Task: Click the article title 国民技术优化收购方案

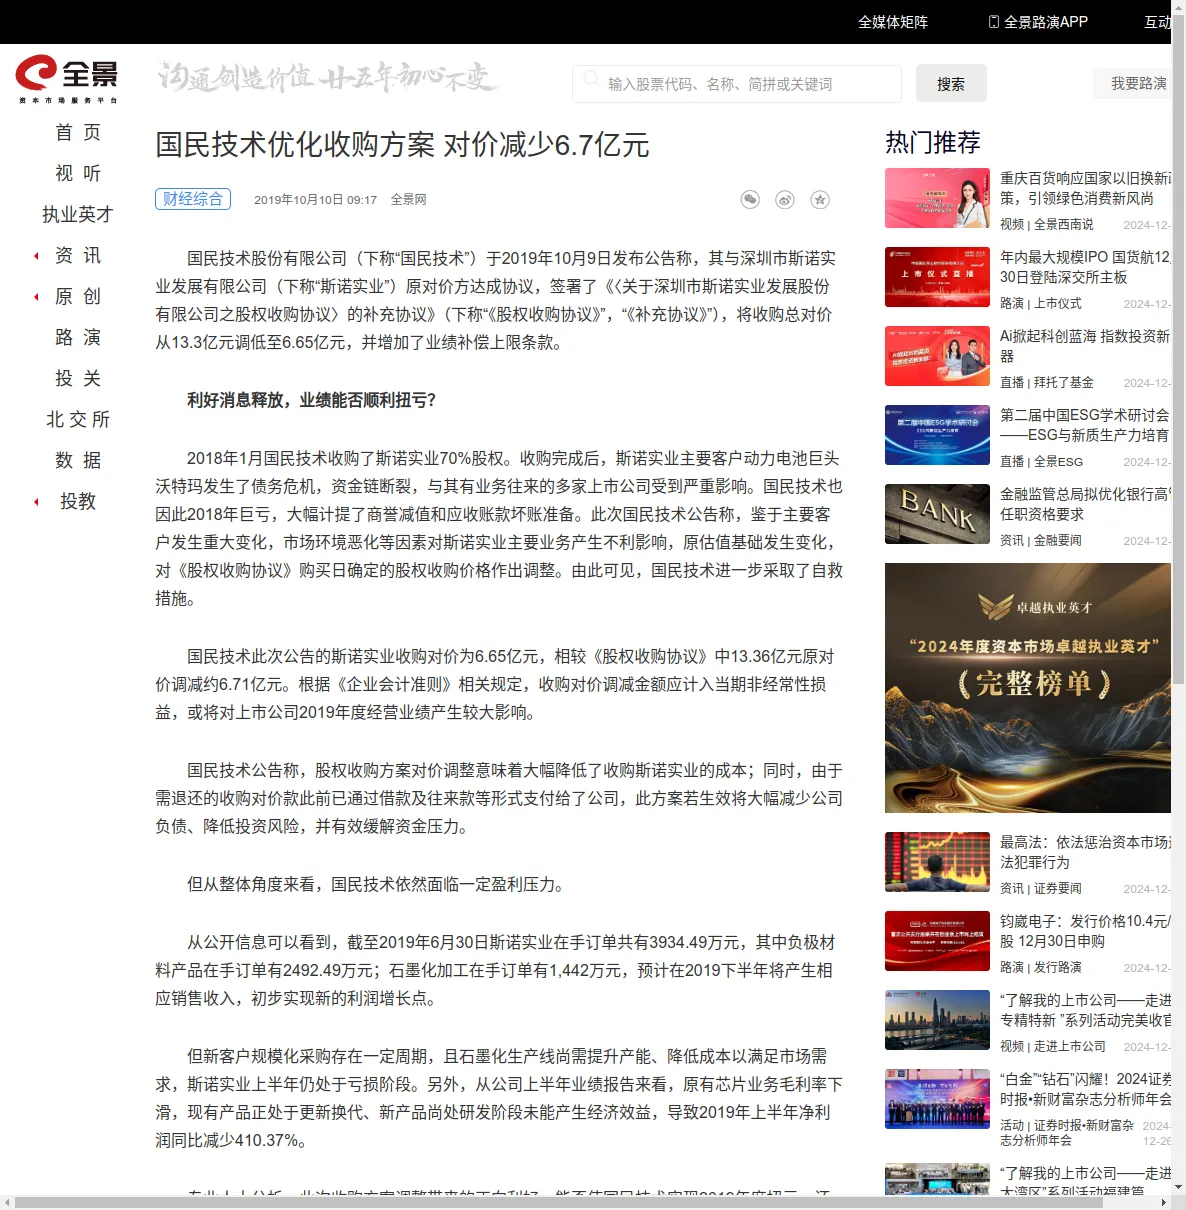Action: (x=402, y=145)
